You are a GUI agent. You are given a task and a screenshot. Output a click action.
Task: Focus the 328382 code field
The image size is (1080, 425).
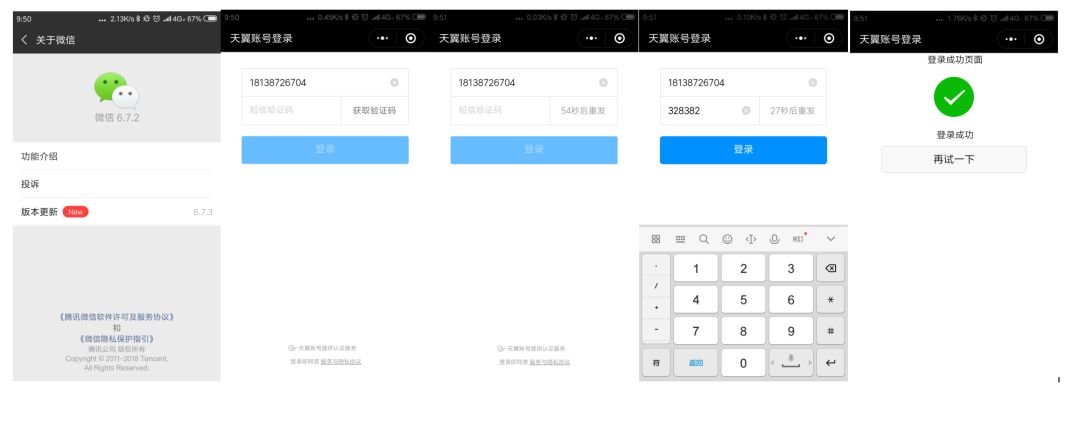(709, 110)
